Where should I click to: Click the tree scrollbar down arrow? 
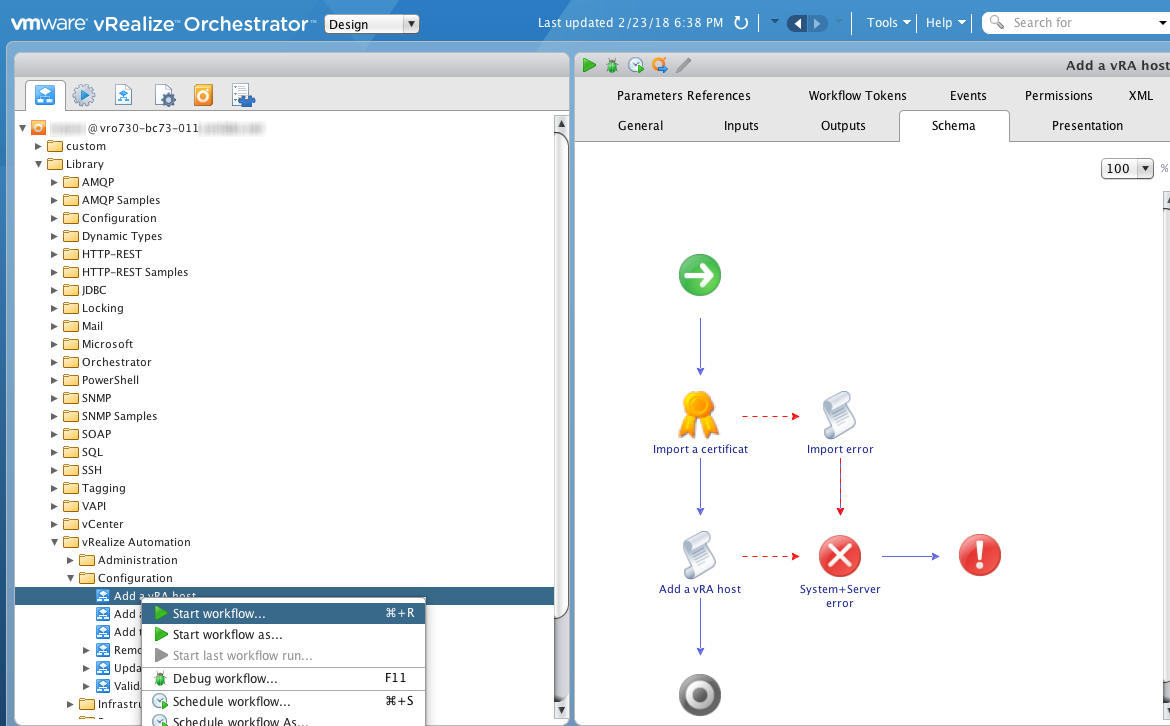click(x=561, y=711)
